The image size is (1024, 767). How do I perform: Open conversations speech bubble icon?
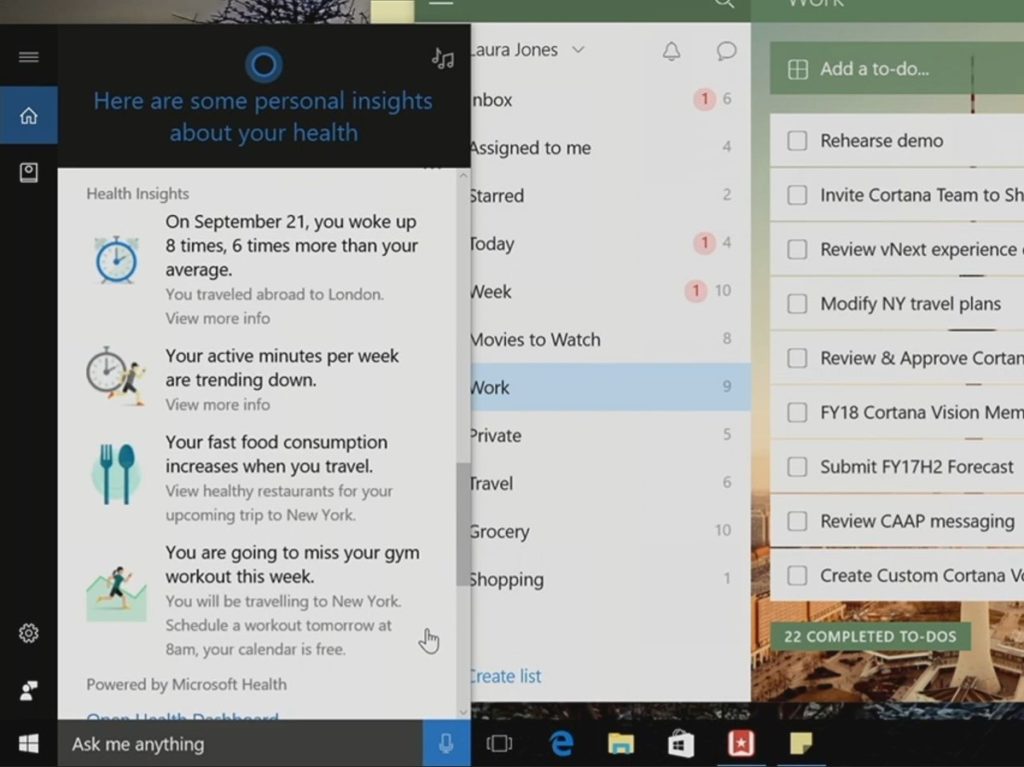(x=727, y=51)
